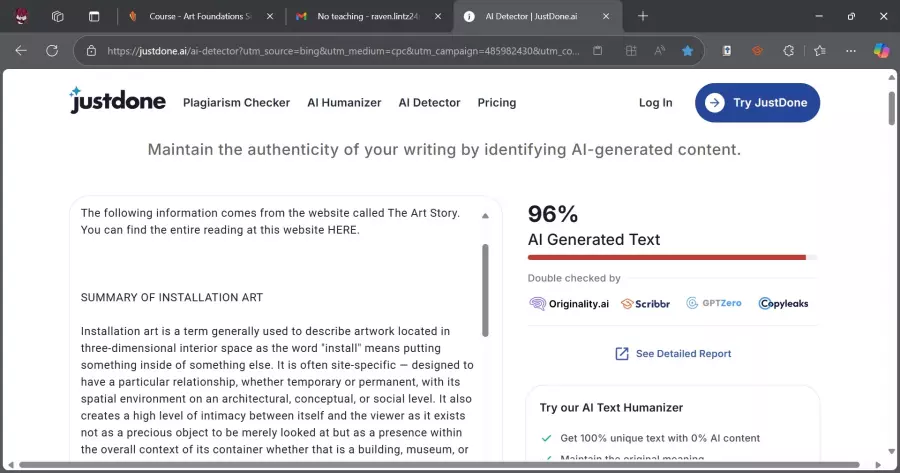Click the 96% score text
900x473 pixels.
(553, 214)
